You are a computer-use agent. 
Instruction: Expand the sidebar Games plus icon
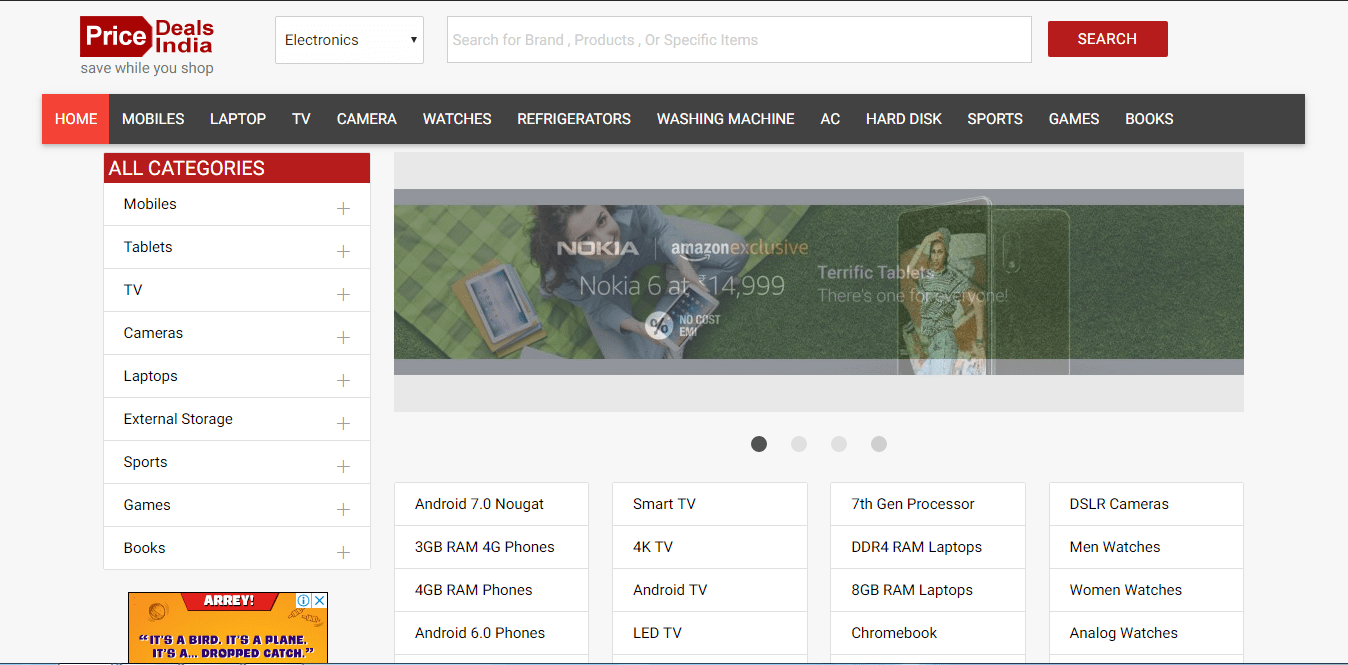tap(343, 509)
